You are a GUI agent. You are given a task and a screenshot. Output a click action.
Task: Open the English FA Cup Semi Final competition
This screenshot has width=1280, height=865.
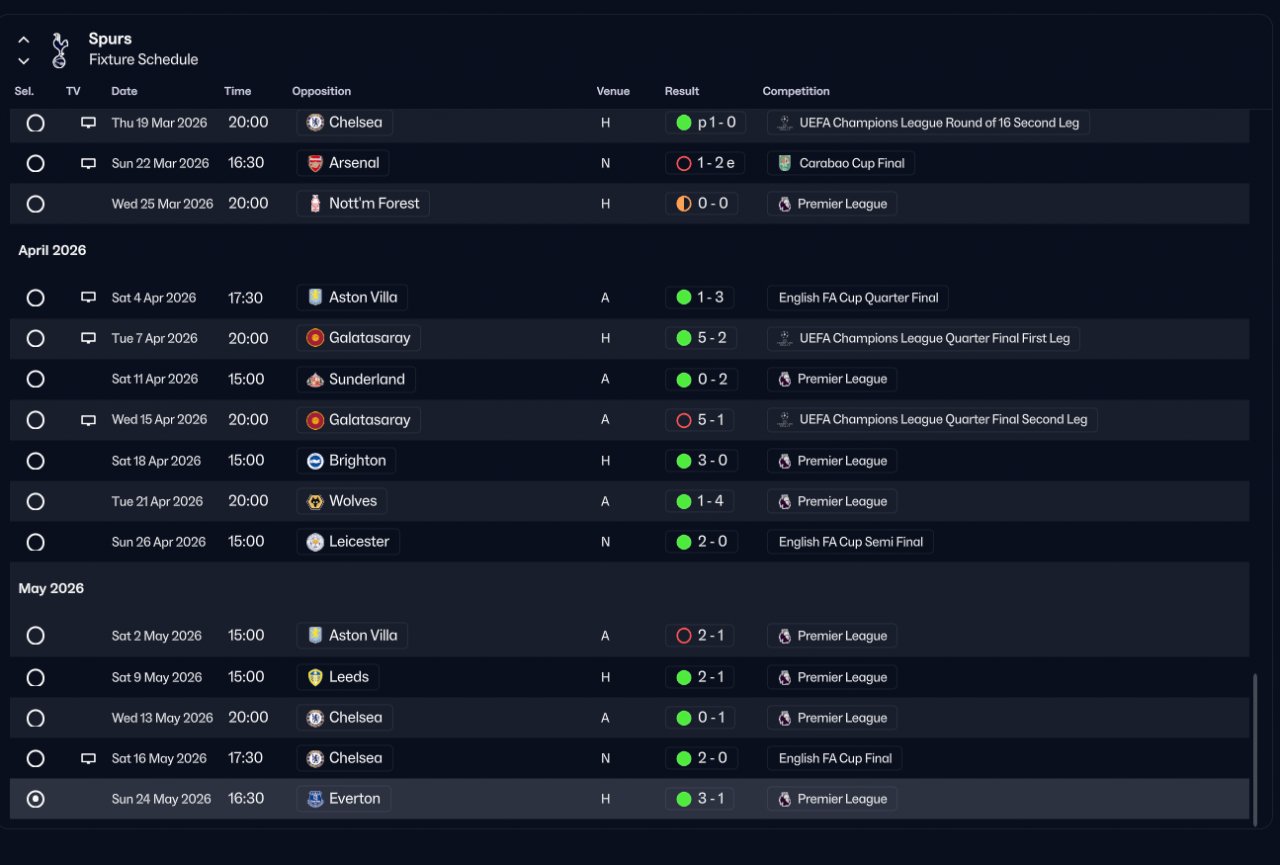point(851,542)
